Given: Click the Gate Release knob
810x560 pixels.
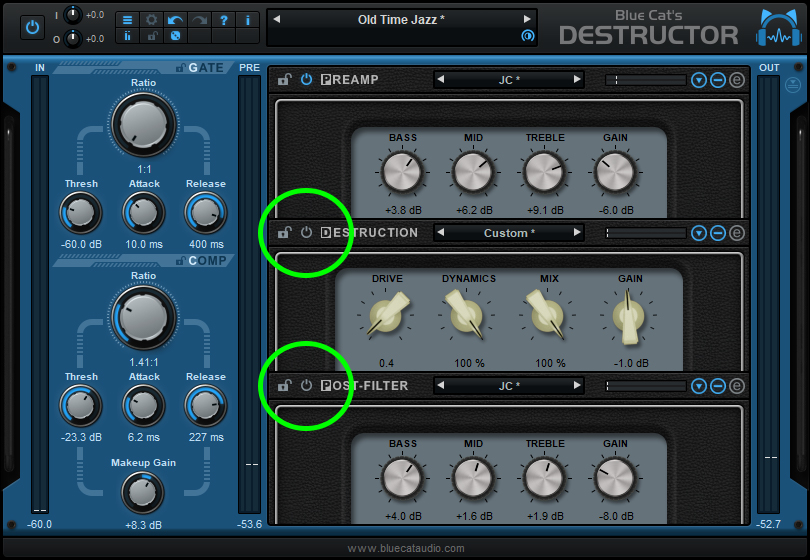Looking at the screenshot, I should (x=206, y=213).
